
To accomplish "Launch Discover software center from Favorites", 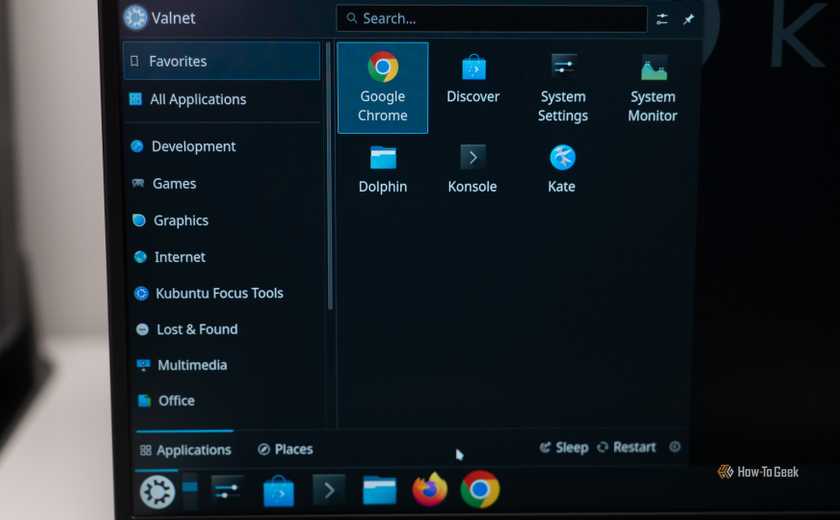I will [x=473, y=80].
